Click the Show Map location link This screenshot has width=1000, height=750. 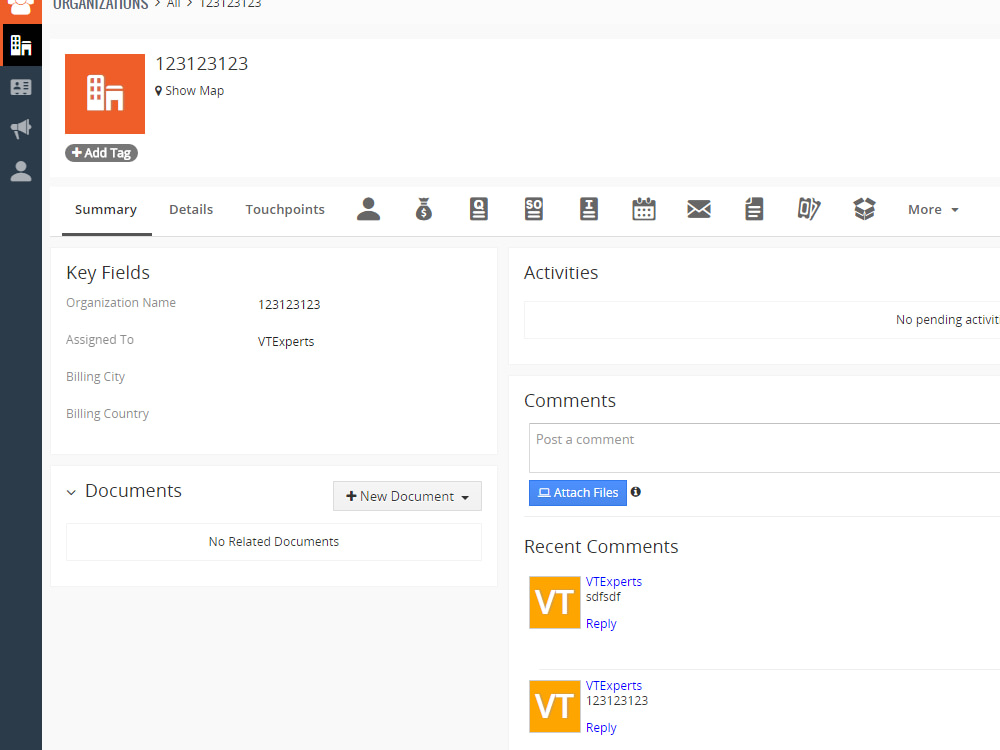190,91
